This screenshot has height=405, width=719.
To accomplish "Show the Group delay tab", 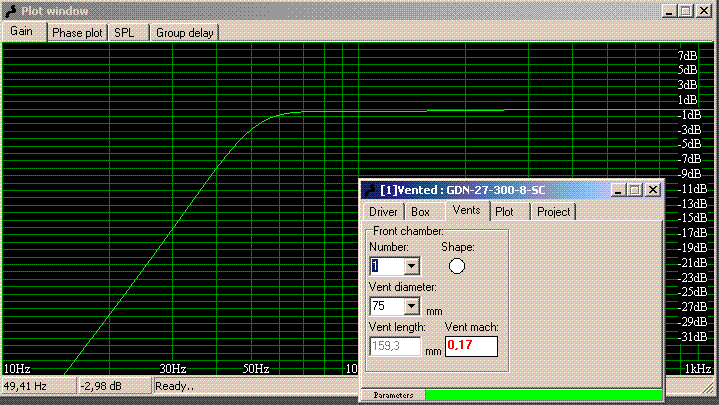I will tap(185, 32).
